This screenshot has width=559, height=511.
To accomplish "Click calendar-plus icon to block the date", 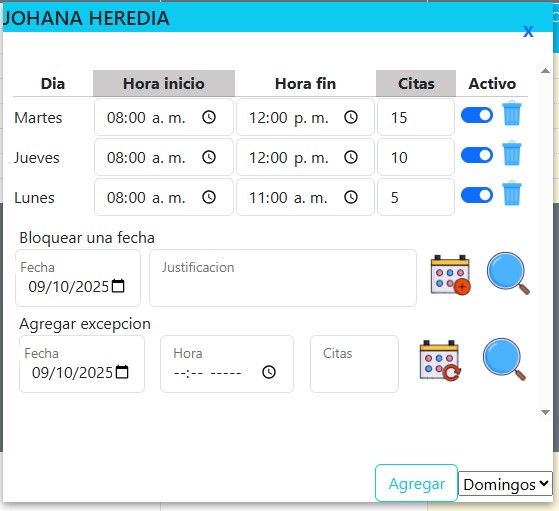I will click(x=451, y=275).
